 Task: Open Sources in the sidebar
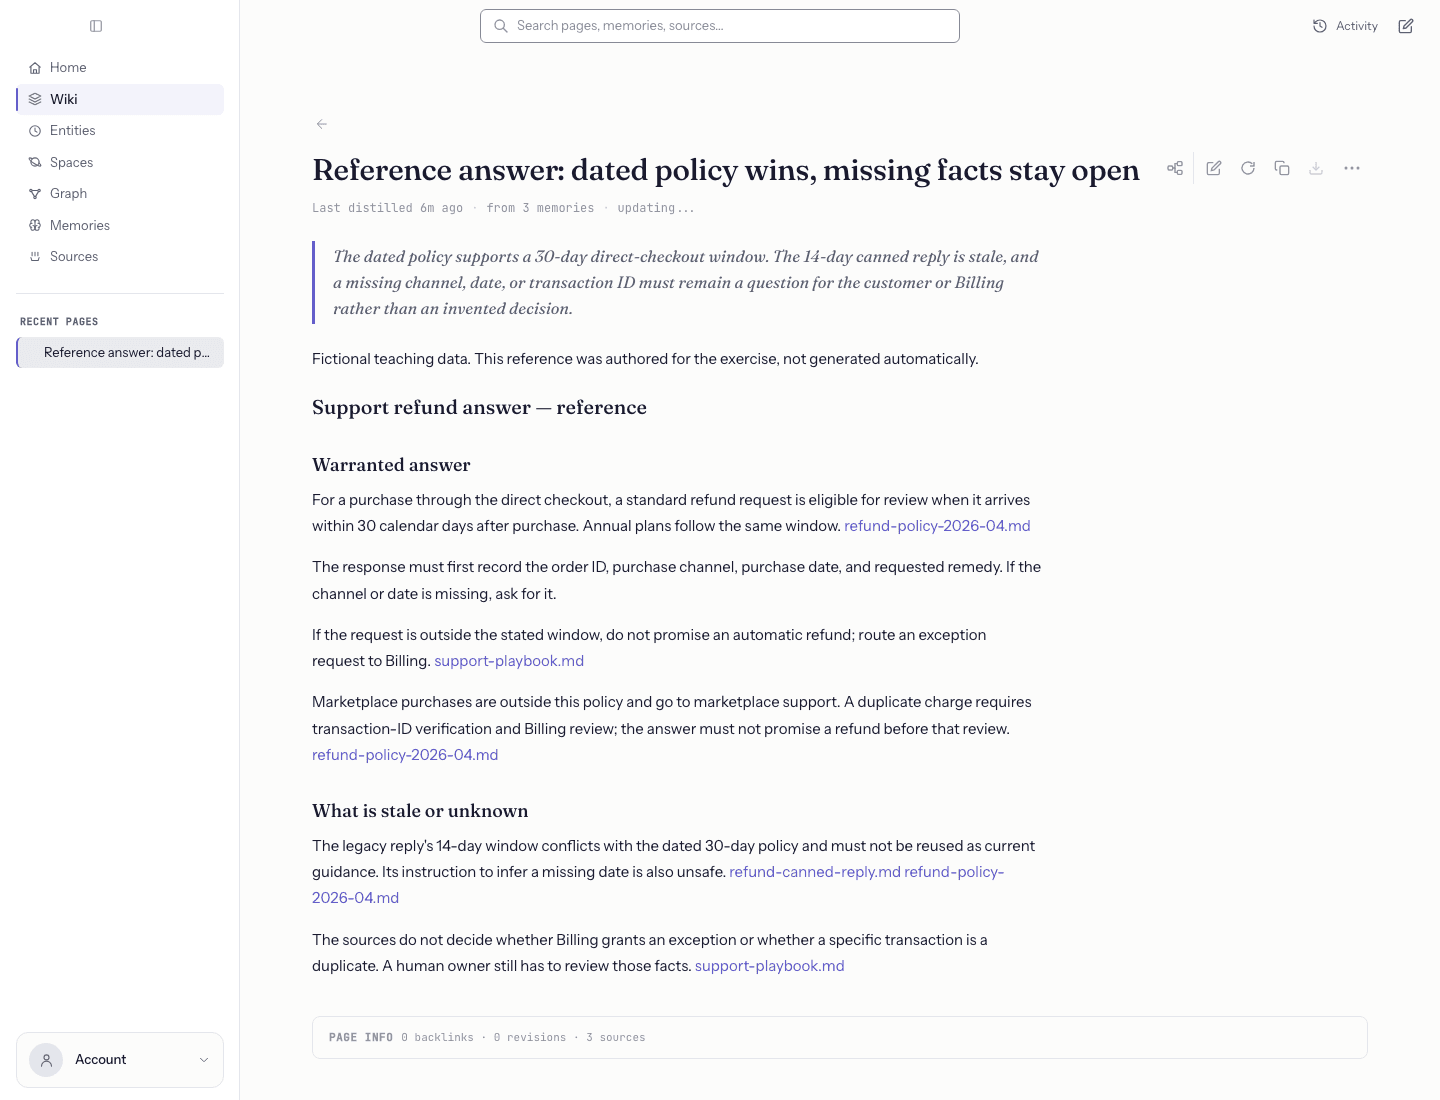point(120,257)
